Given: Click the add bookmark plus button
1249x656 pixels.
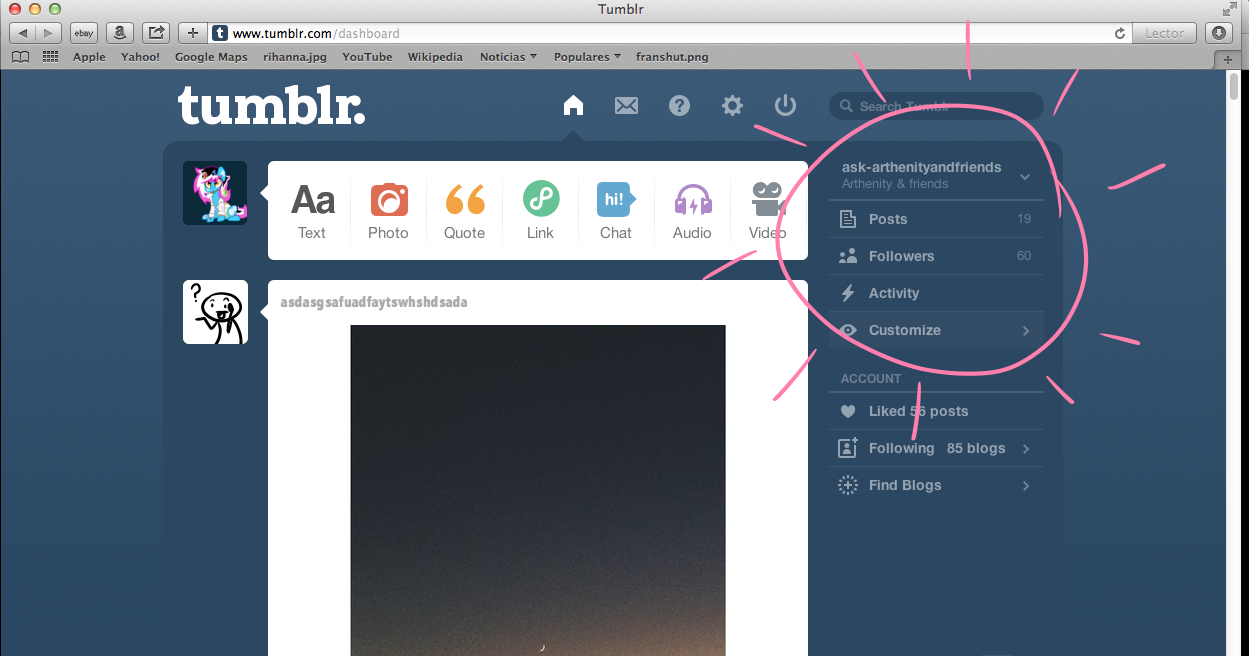Looking at the screenshot, I should click(x=193, y=33).
